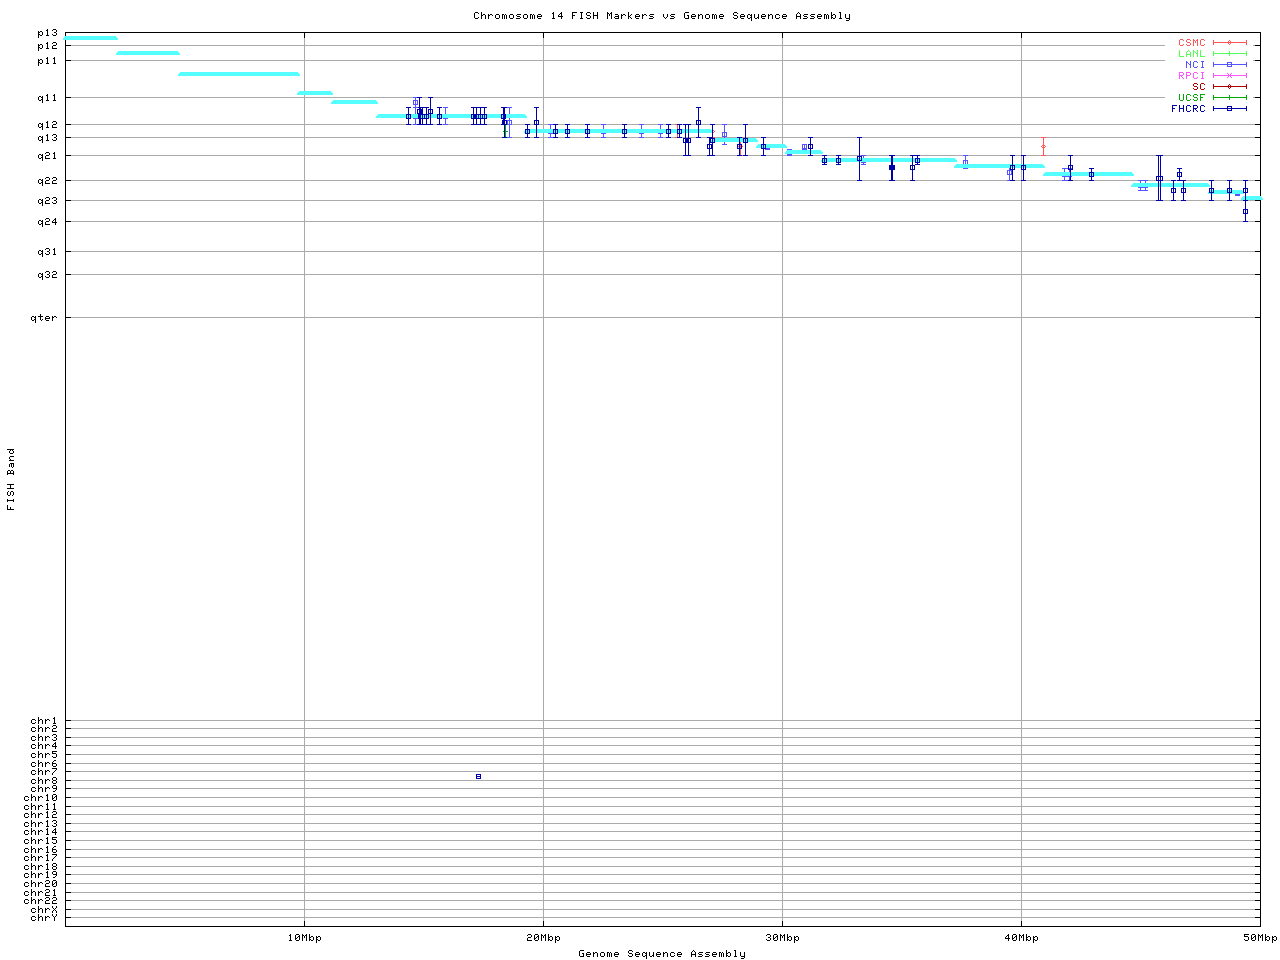The image size is (1280, 960).
Task: Click the 10Mbp x-axis tick label
Action: tap(304, 938)
